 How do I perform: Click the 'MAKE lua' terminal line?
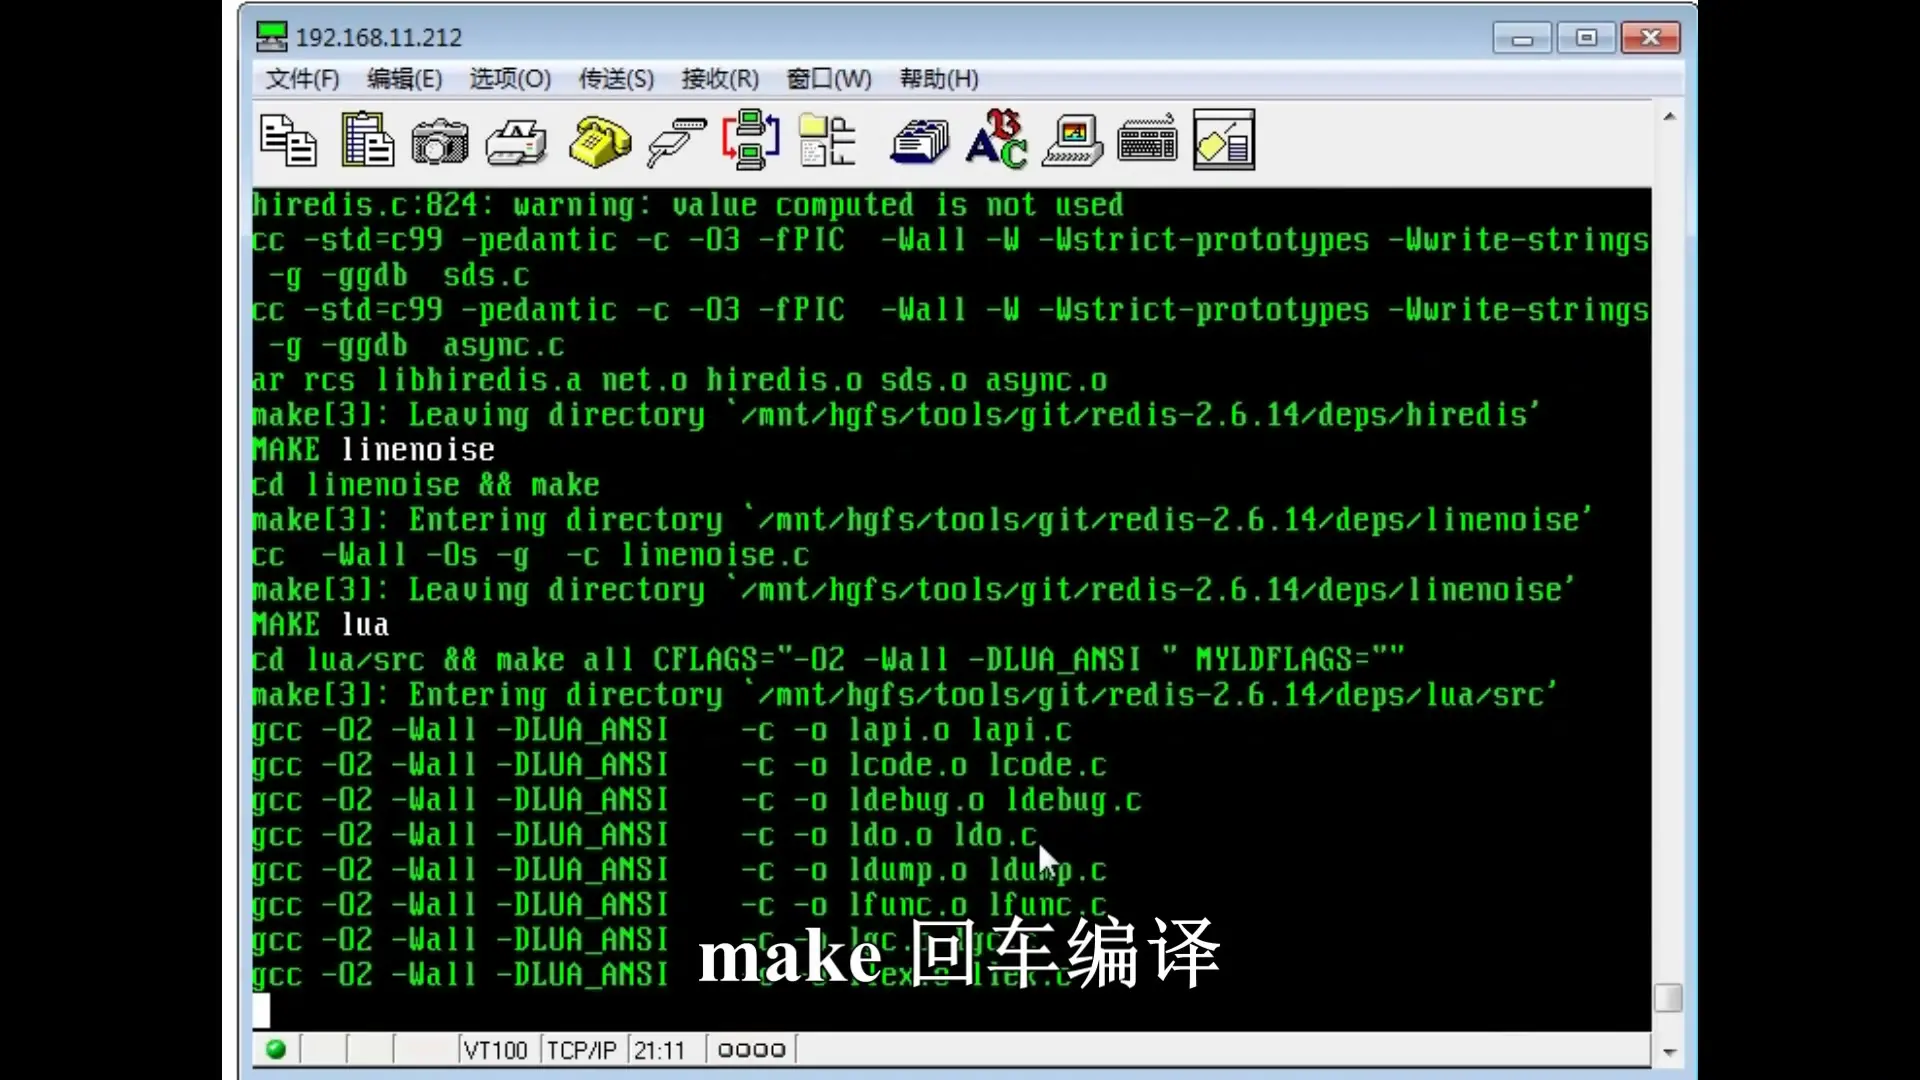(x=321, y=625)
